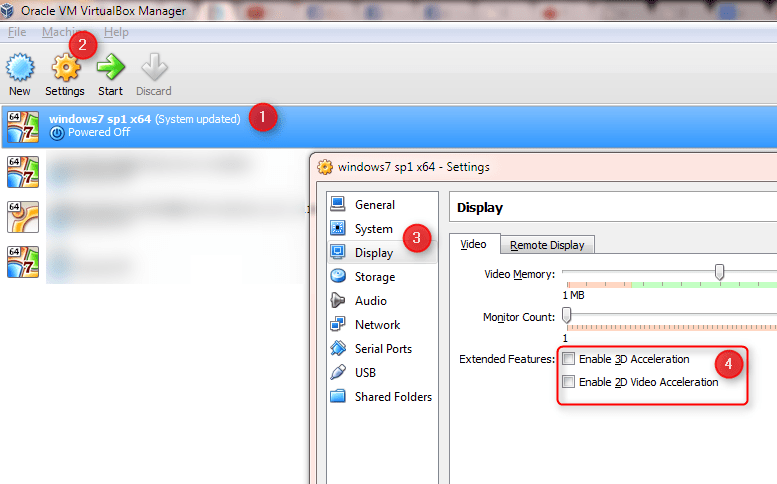Click the Extended Features label
Image resolution: width=777 pixels, height=484 pixels.
pyautogui.click(x=507, y=359)
